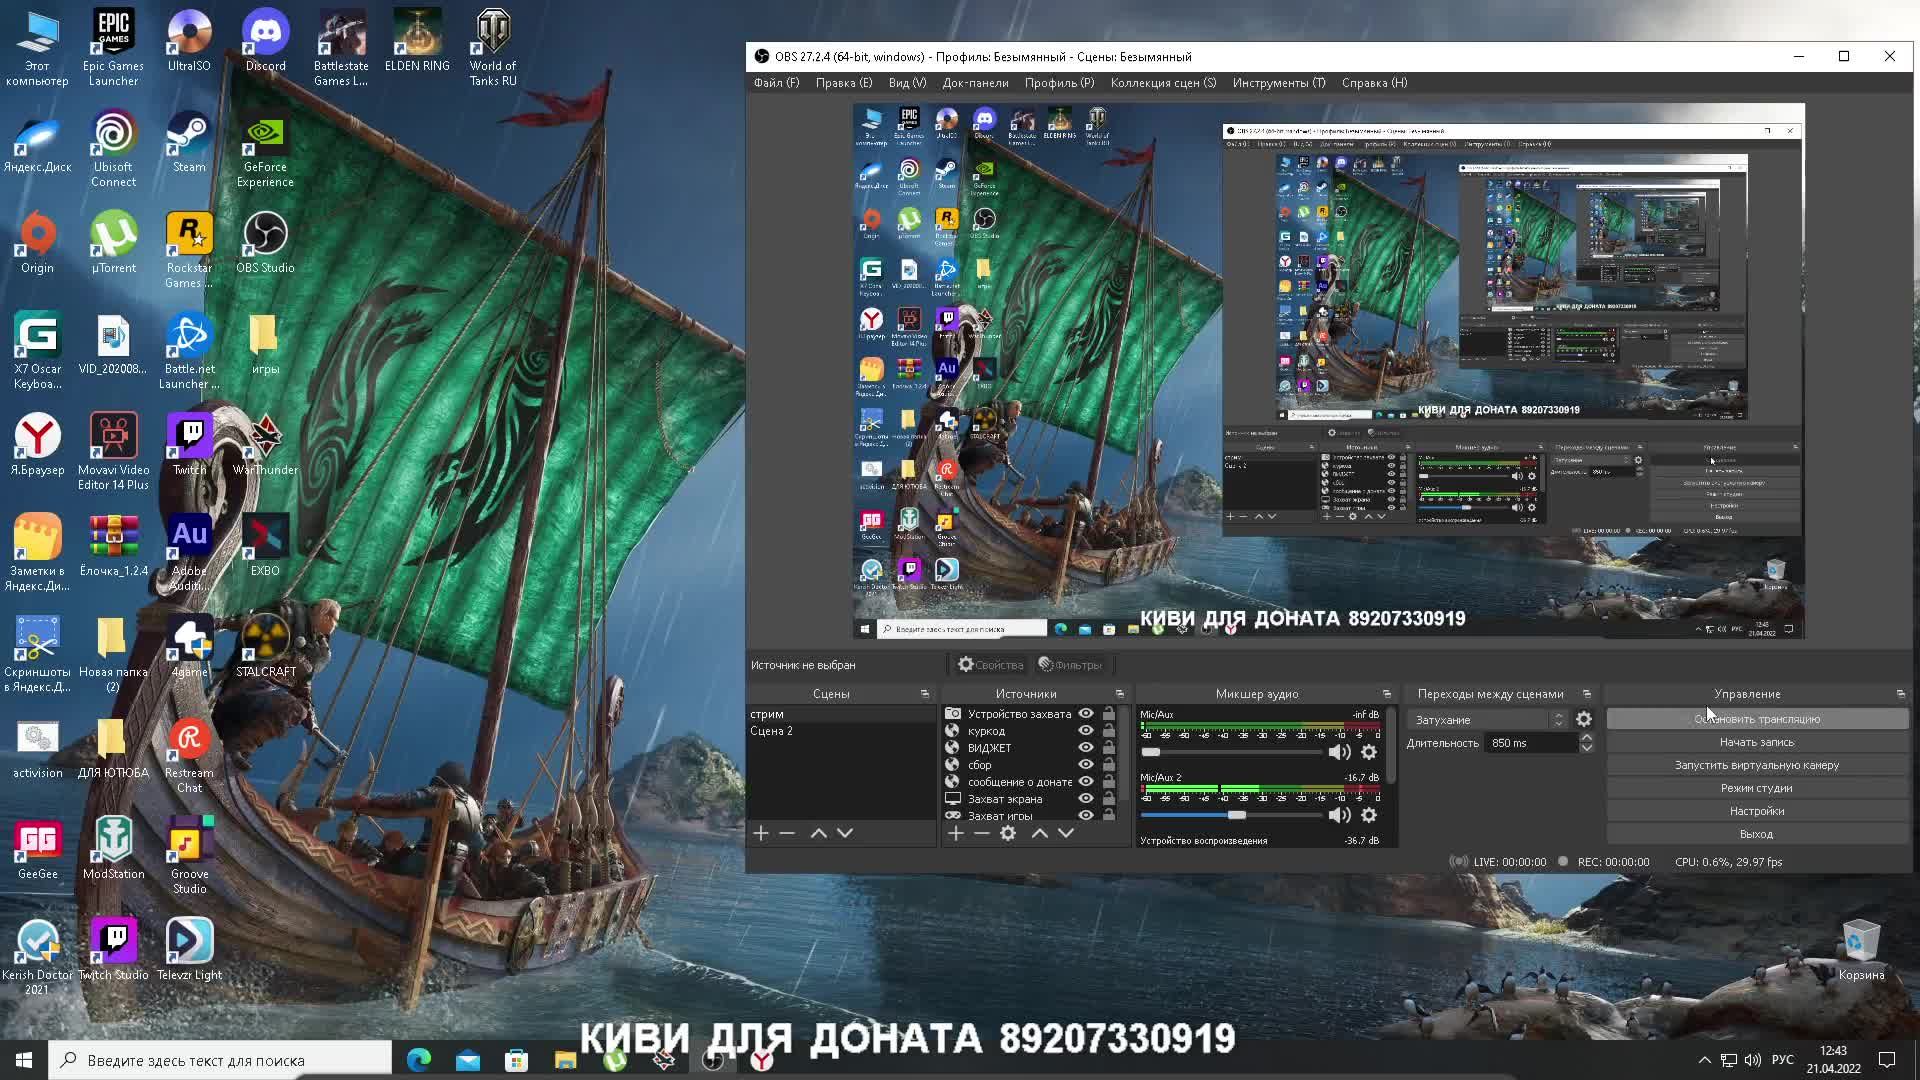This screenshot has height=1080, width=1920.
Task: Remove selected source with minus icon
Action: tap(982, 833)
